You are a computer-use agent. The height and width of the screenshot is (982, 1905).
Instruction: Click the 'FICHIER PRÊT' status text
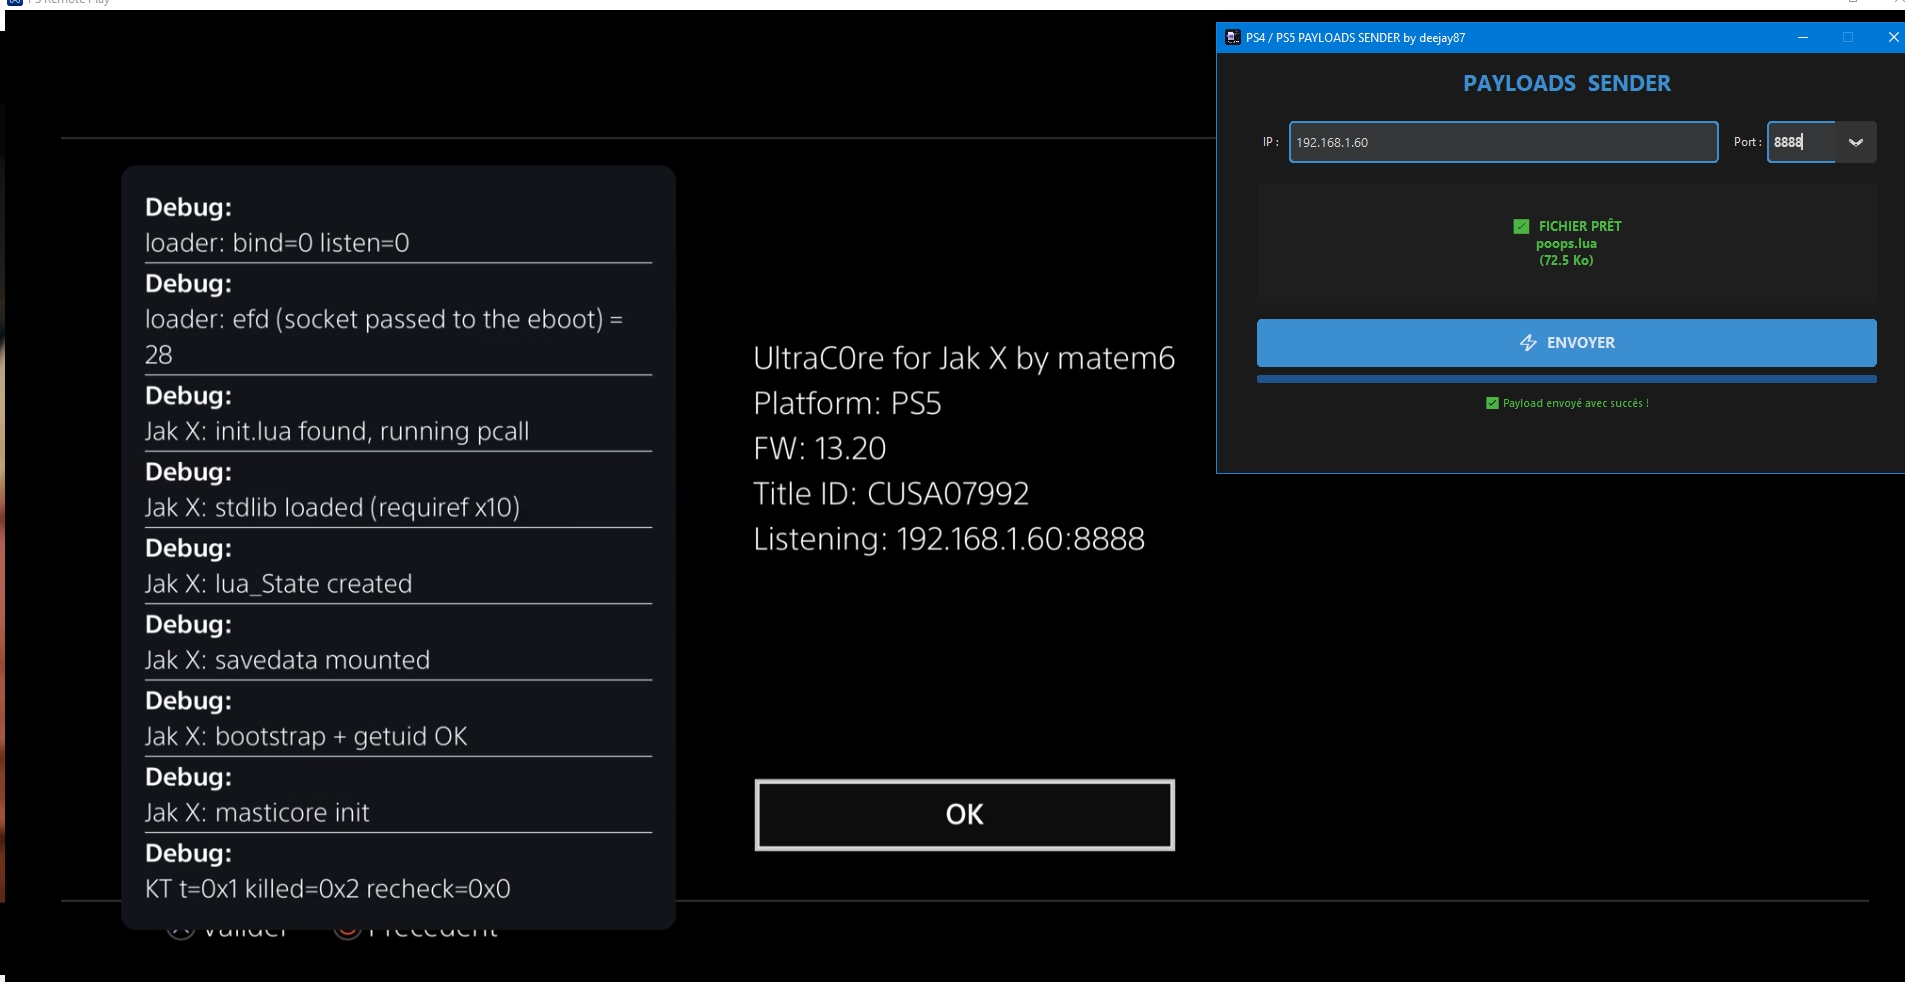(x=1580, y=226)
